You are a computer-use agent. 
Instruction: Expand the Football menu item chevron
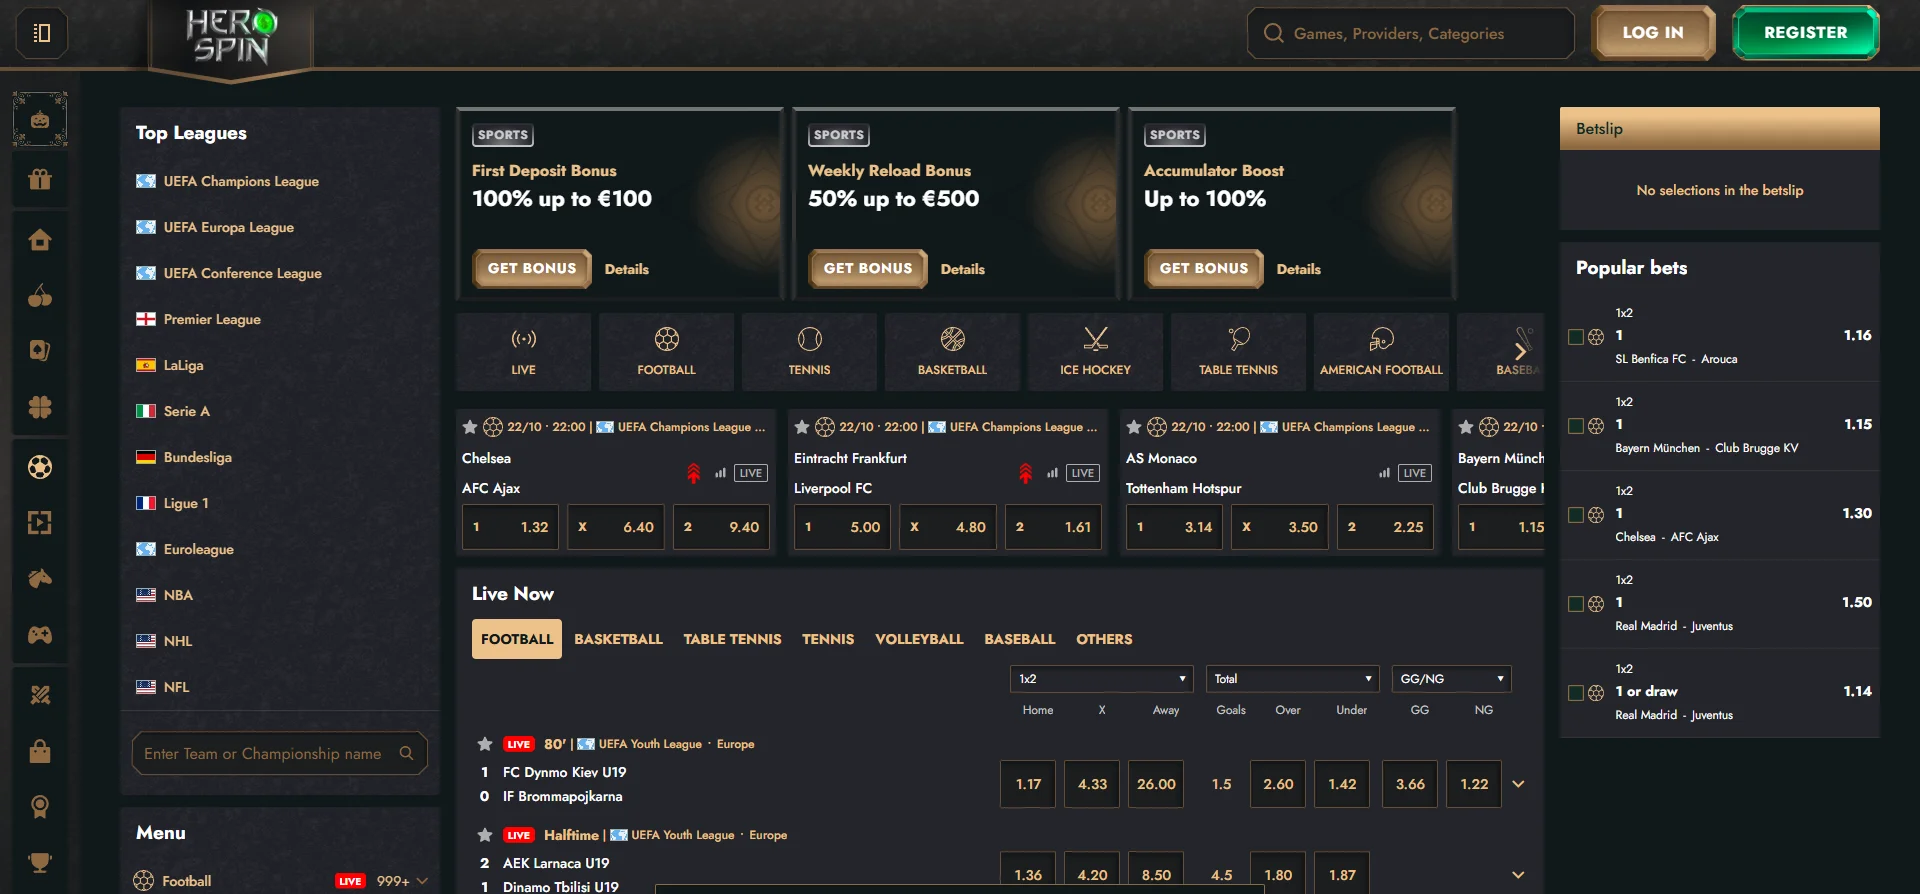point(422,881)
